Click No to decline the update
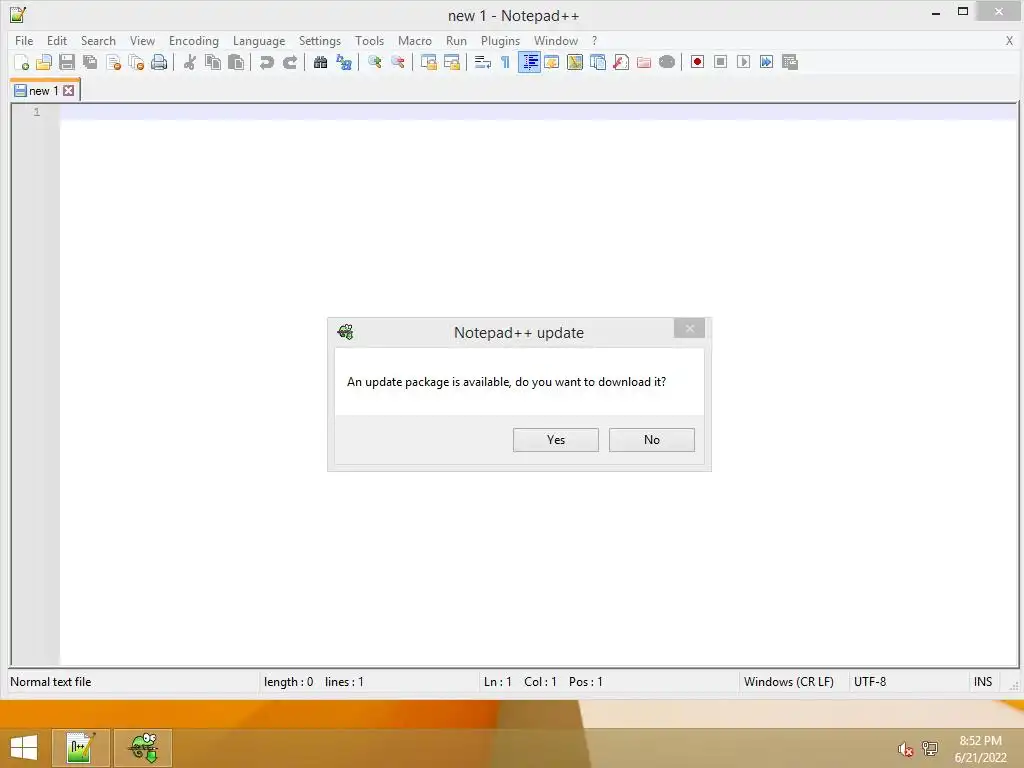 point(652,440)
